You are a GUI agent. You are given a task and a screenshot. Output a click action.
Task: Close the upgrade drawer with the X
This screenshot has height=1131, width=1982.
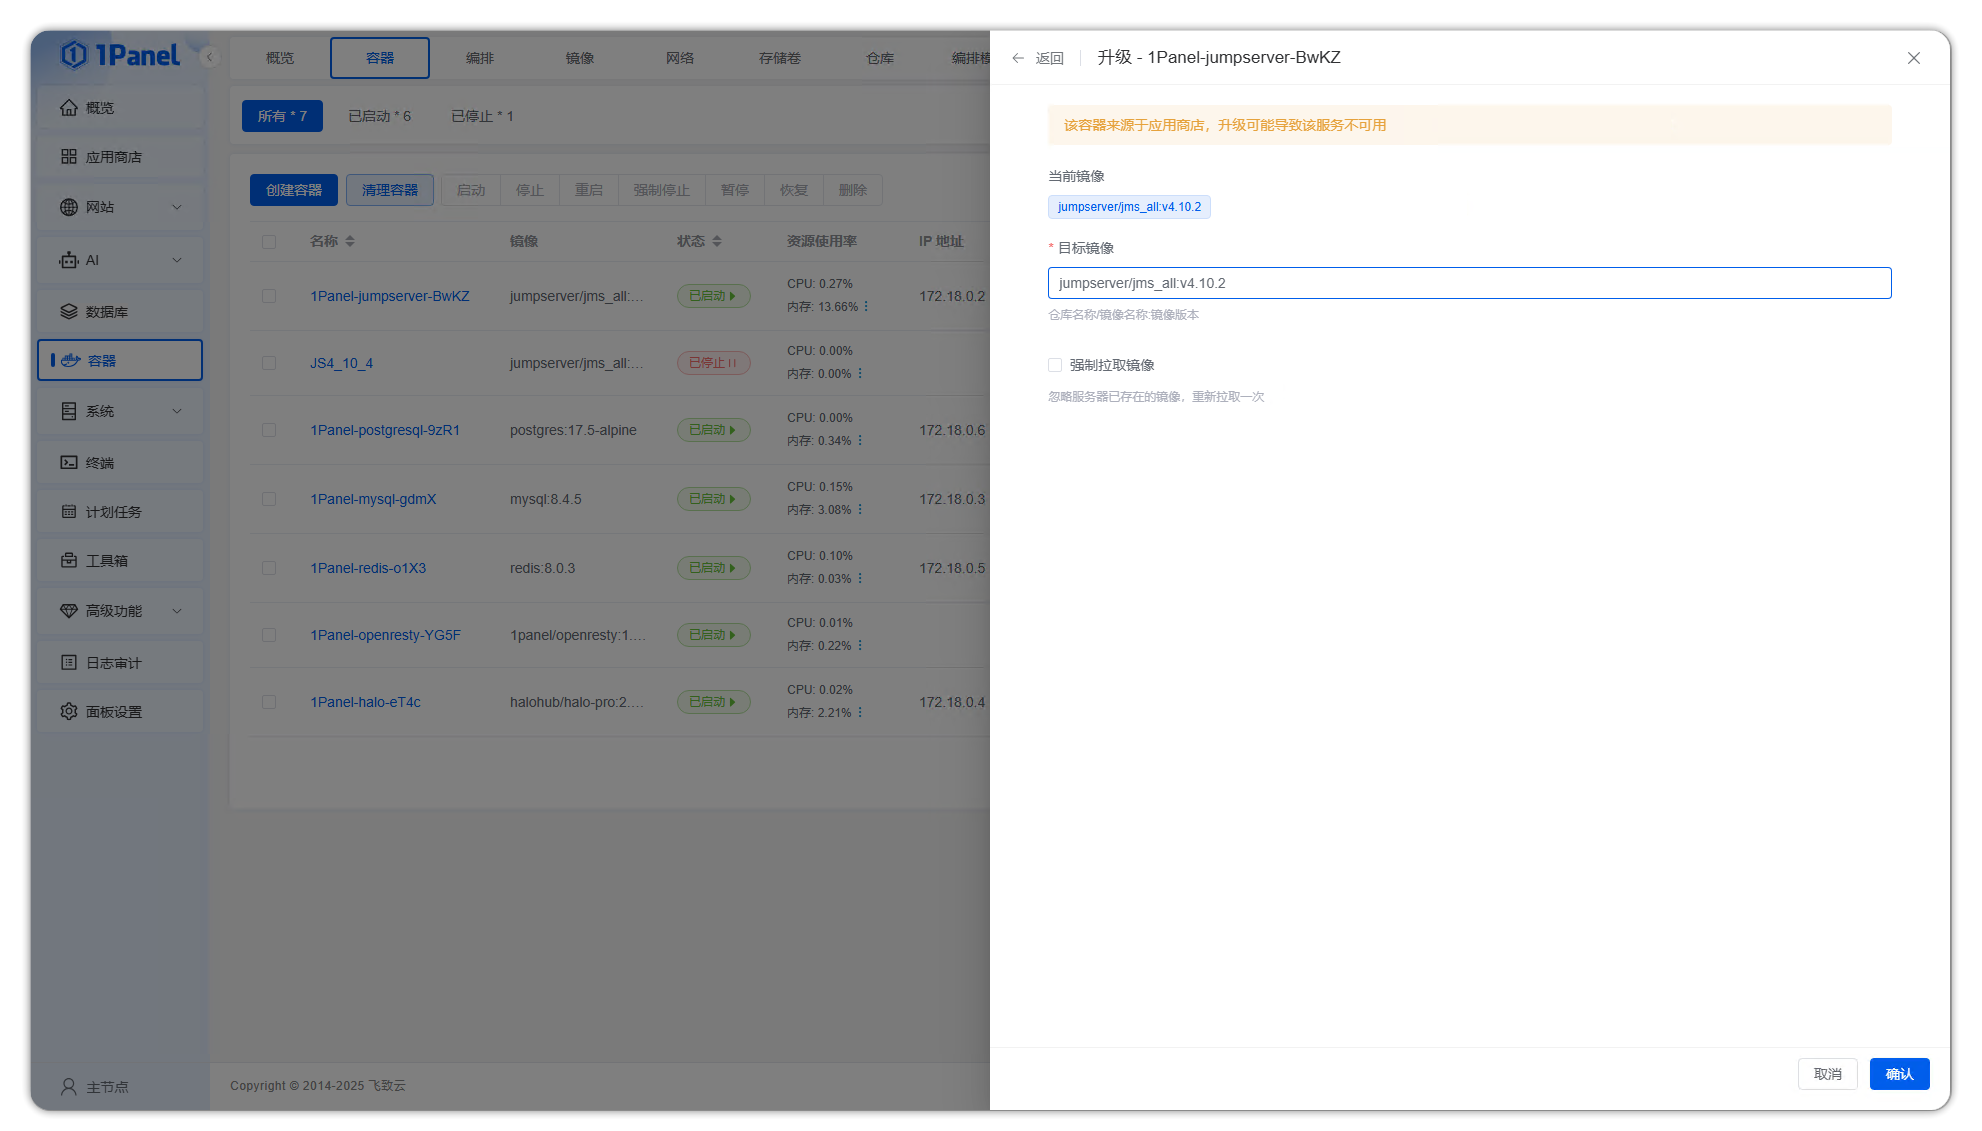[x=1914, y=58]
